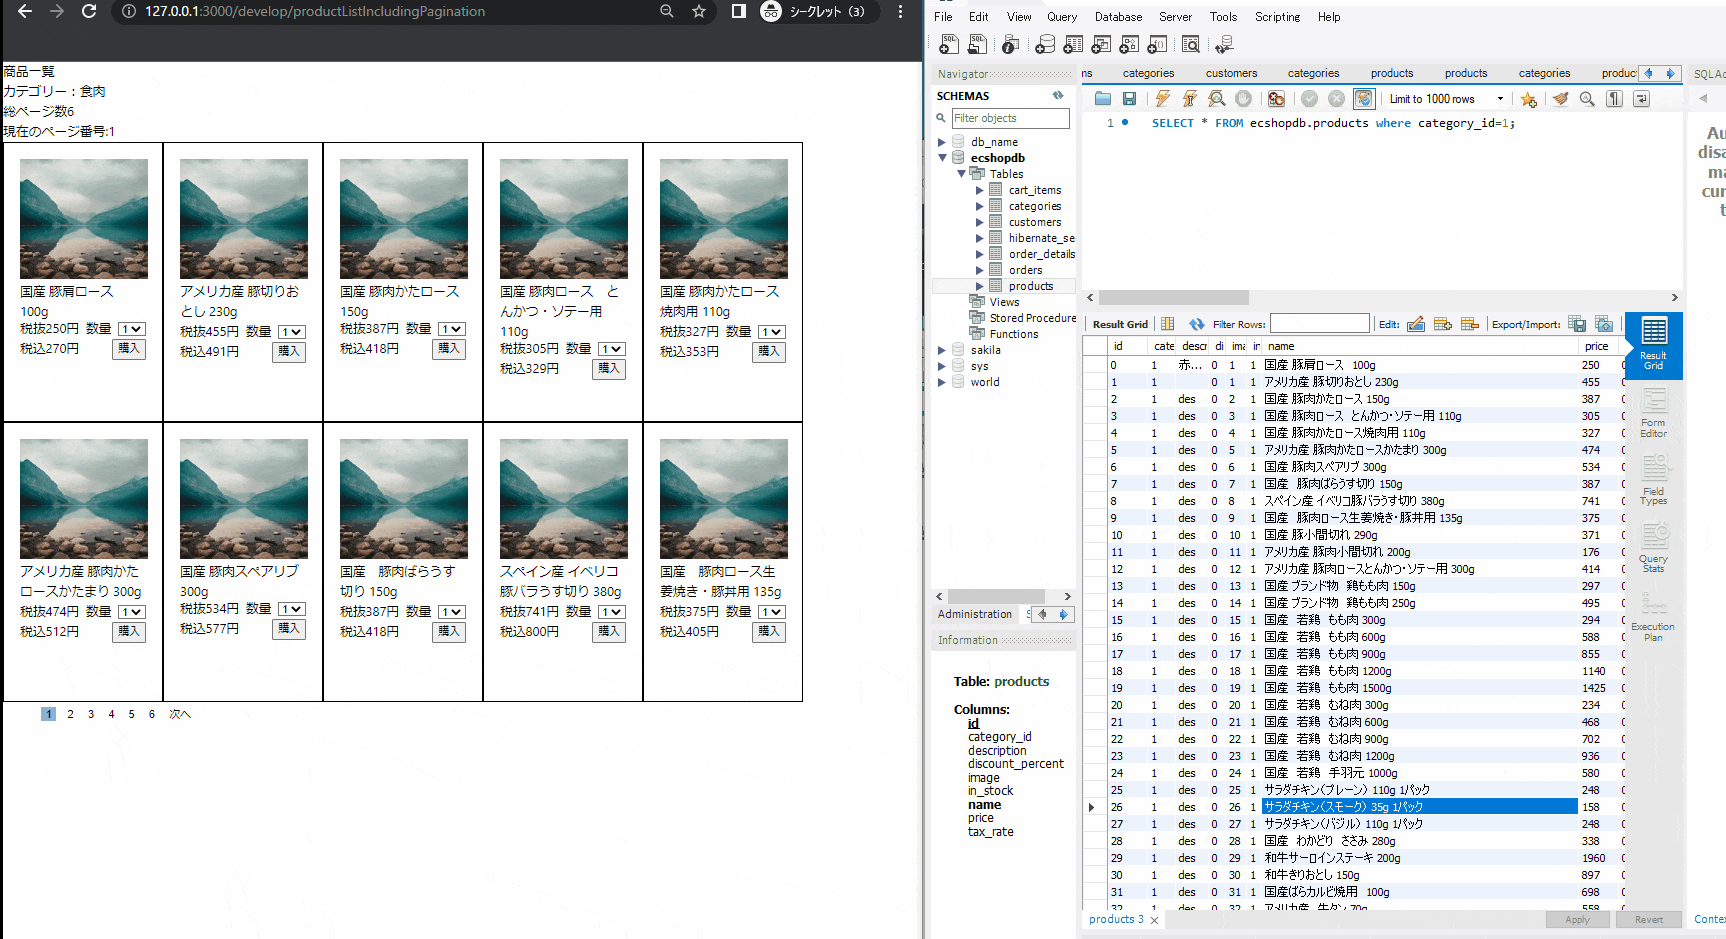Click the Apply button
The height and width of the screenshot is (939, 1726).
click(1577, 919)
